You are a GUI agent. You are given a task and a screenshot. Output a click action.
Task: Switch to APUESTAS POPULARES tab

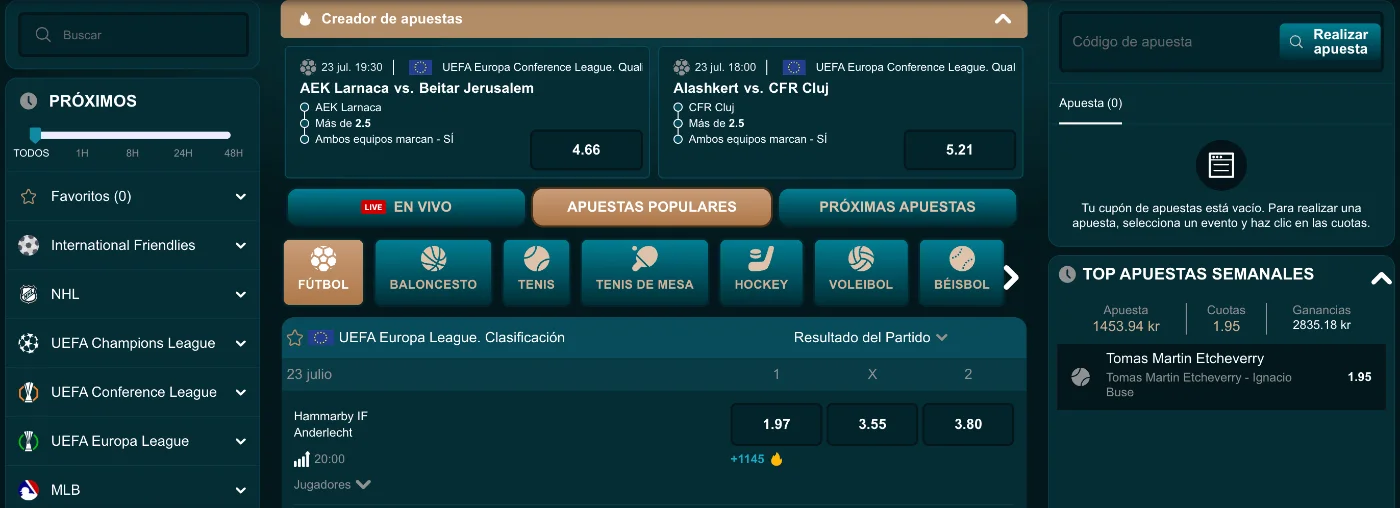coord(652,207)
